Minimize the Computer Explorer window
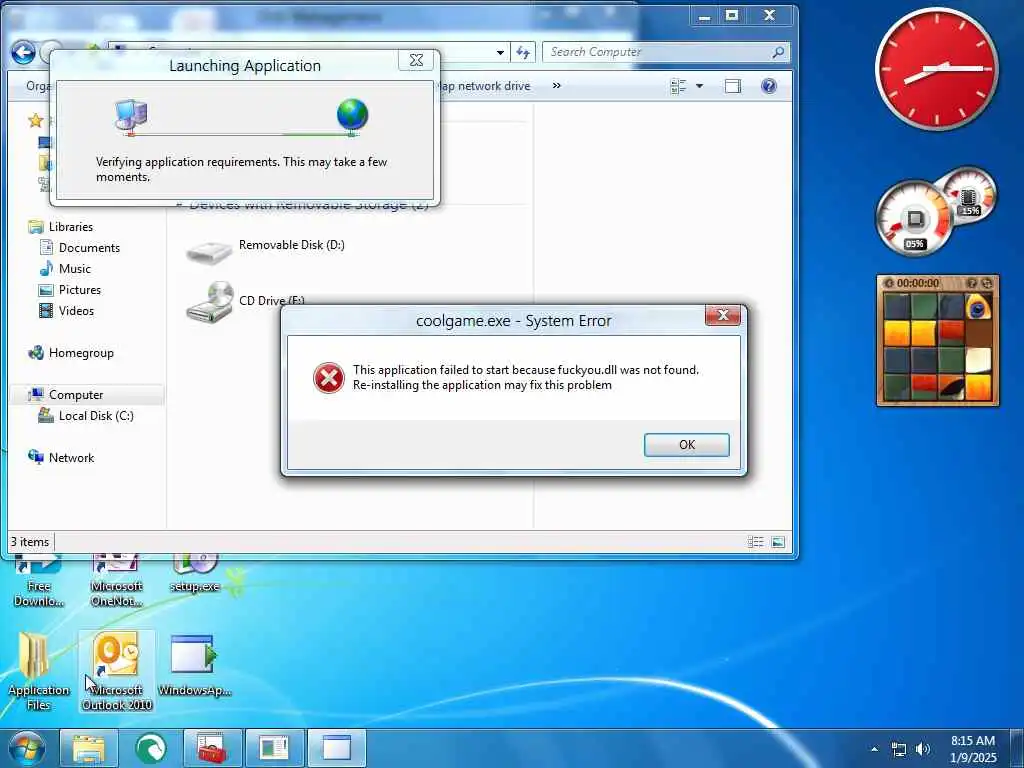1024x768 pixels. pos(704,16)
